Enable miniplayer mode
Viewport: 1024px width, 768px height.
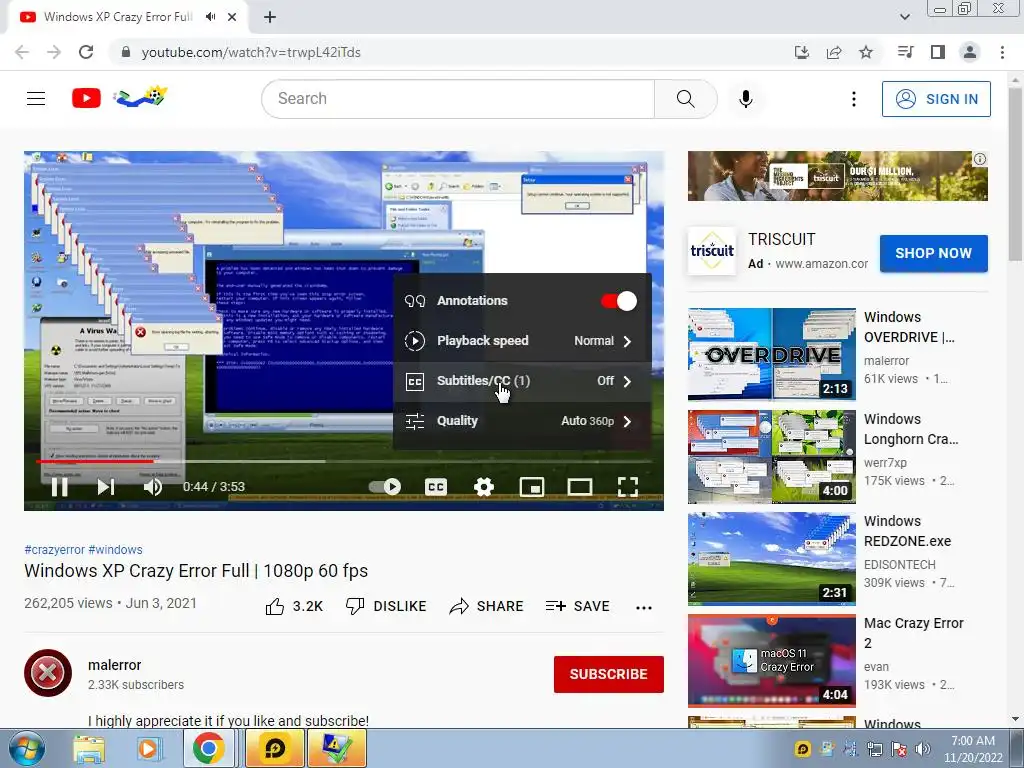point(532,487)
